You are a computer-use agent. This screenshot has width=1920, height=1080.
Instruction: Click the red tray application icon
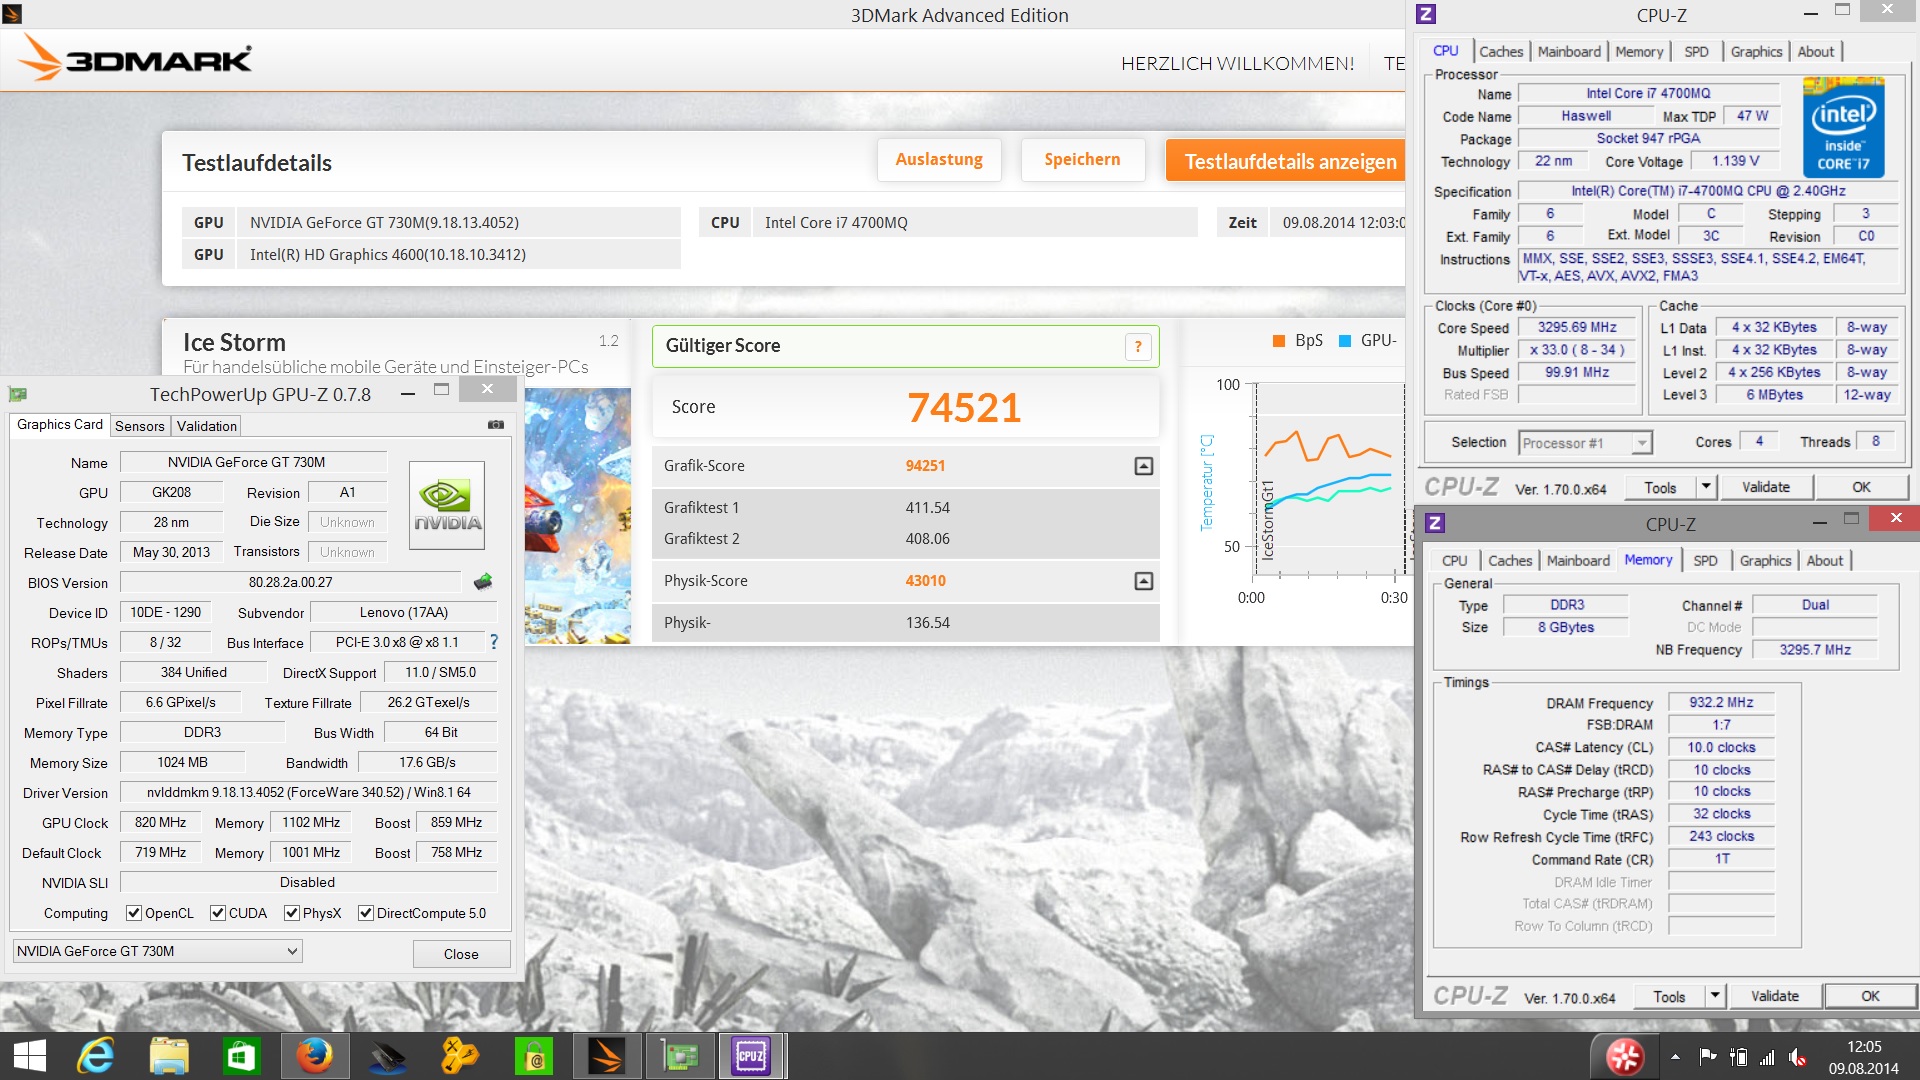click(1624, 1056)
